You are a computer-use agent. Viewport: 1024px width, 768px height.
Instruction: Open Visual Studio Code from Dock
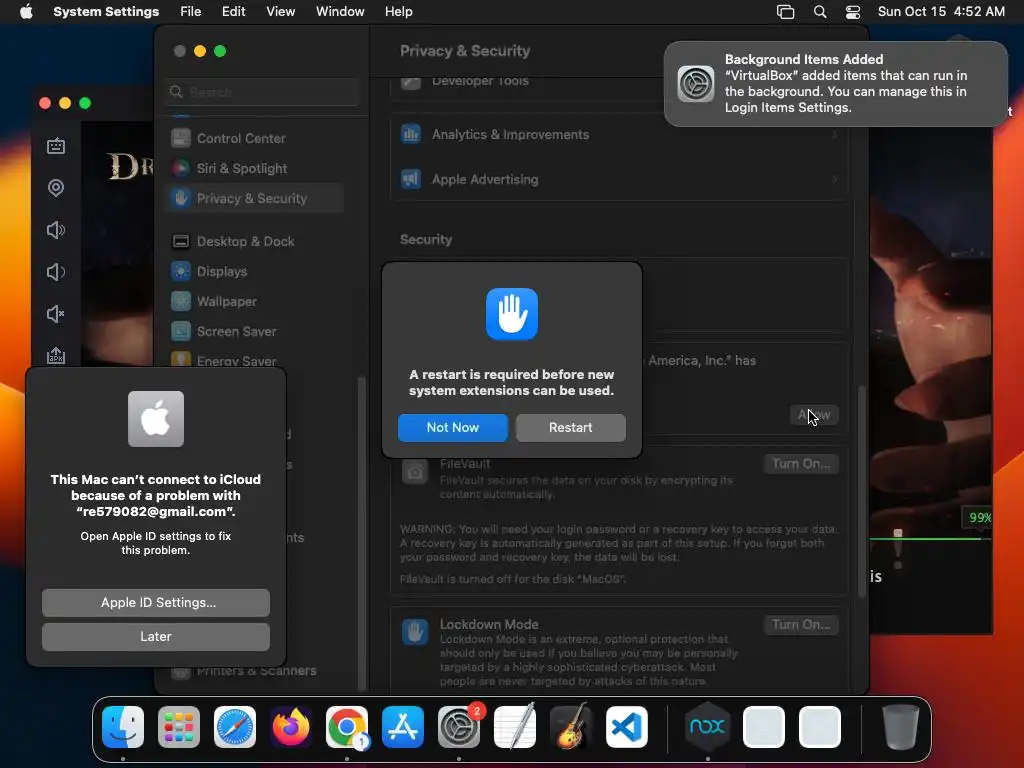pos(627,727)
